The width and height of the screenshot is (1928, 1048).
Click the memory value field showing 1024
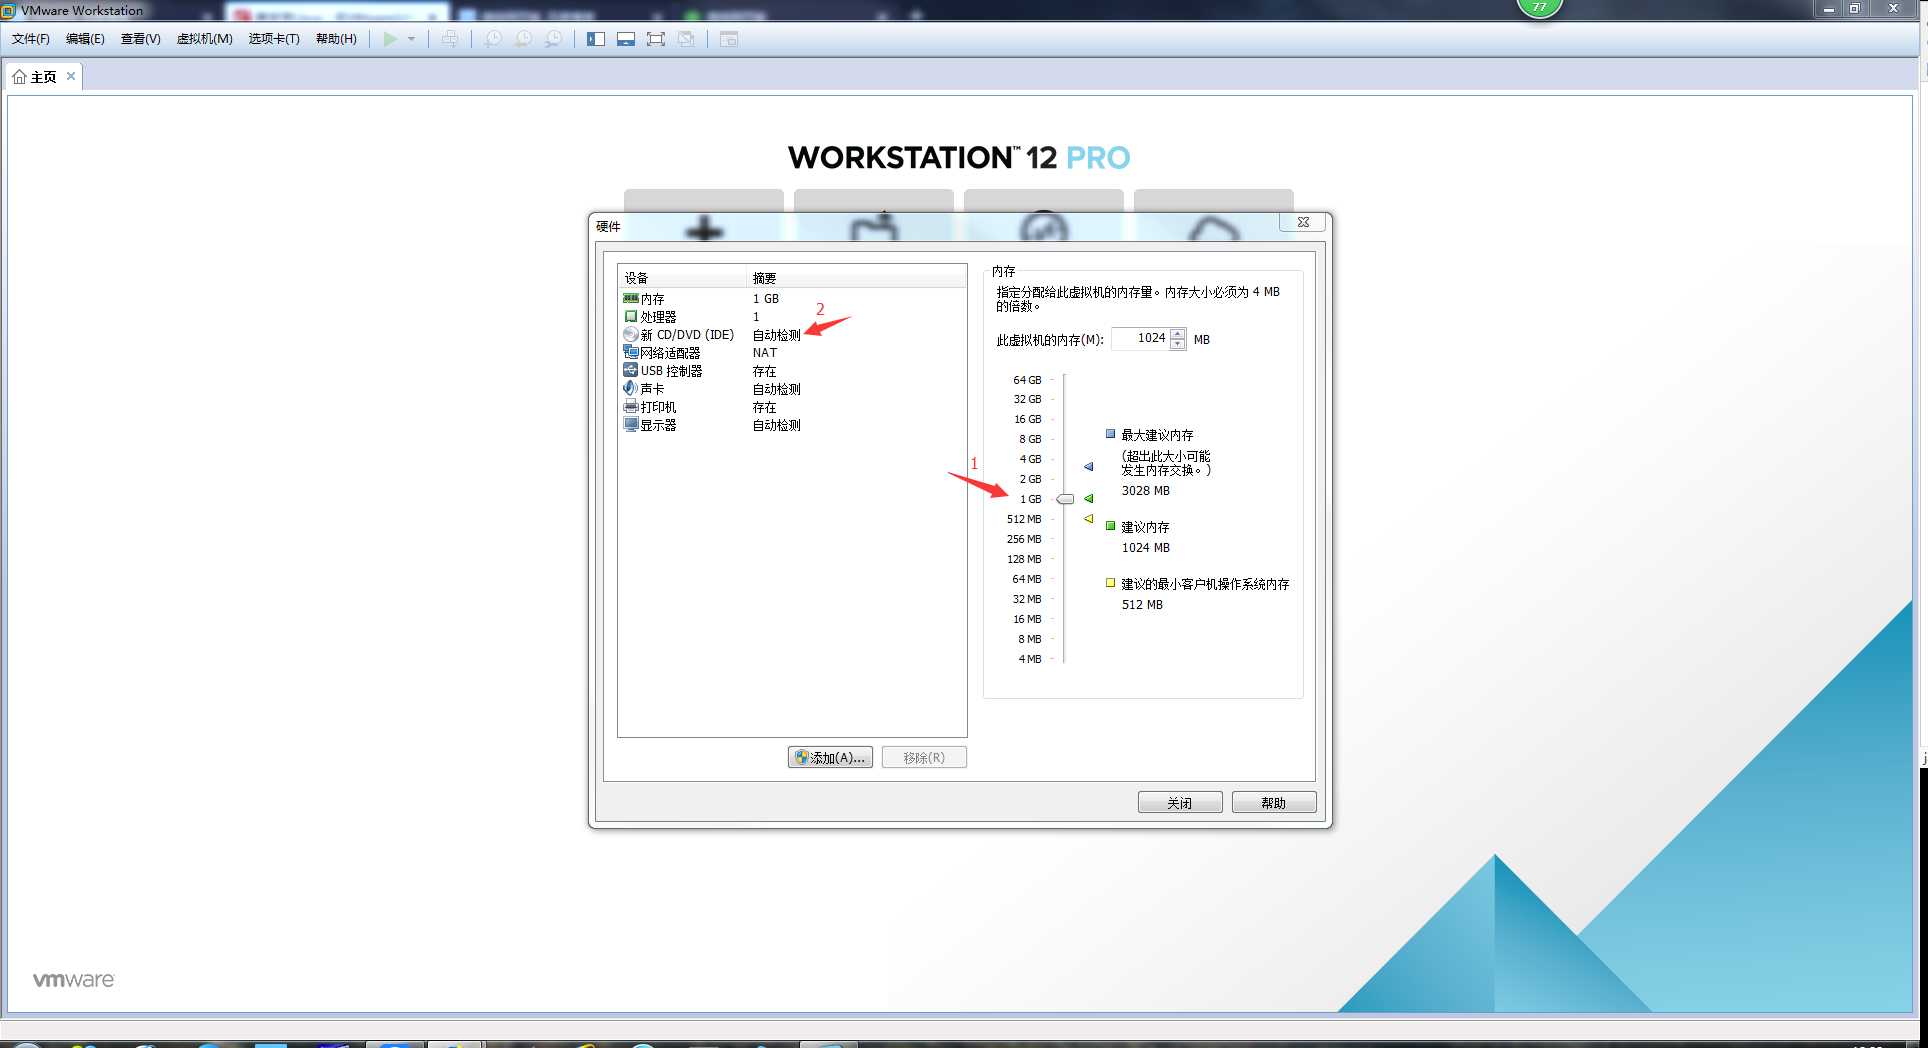[1140, 338]
